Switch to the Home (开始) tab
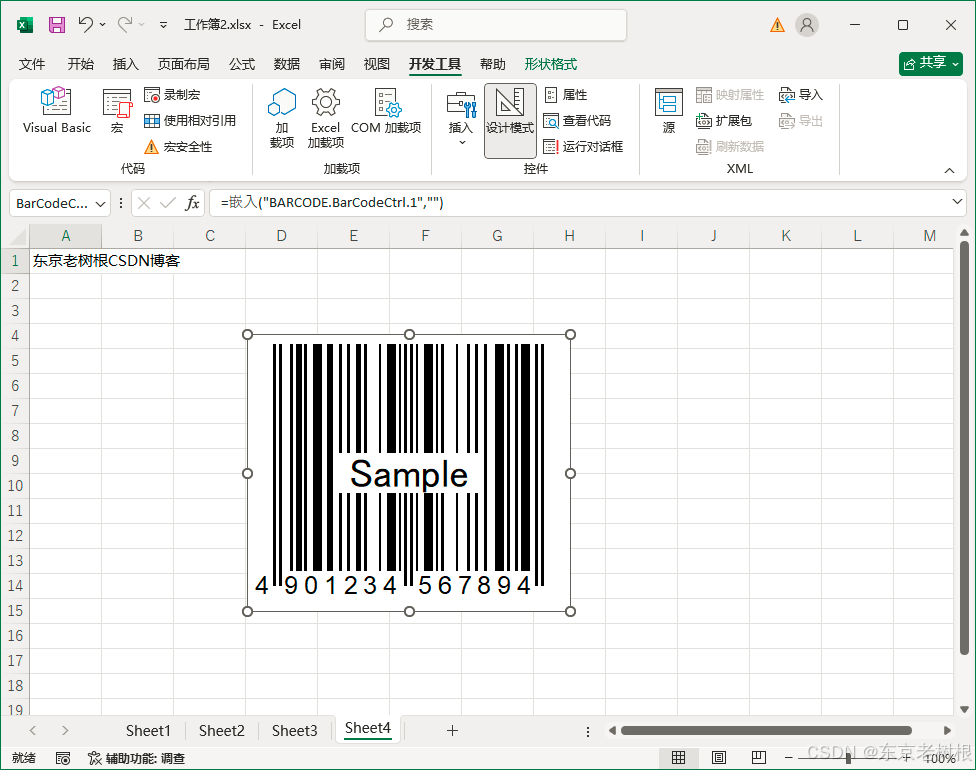 (80, 64)
